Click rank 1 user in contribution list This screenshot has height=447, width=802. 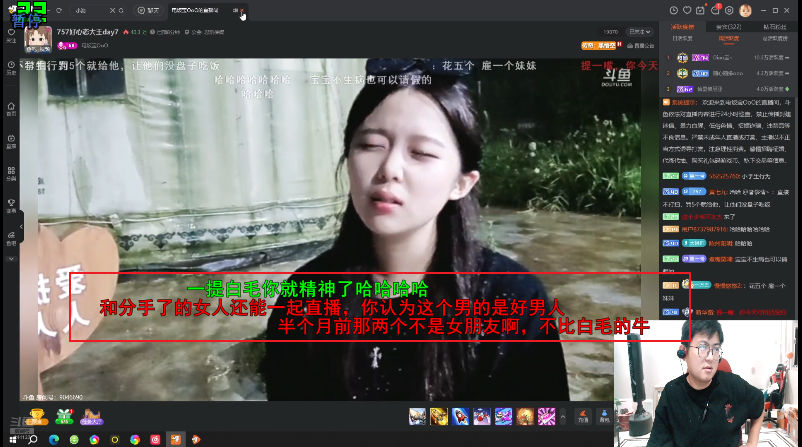[x=728, y=58]
